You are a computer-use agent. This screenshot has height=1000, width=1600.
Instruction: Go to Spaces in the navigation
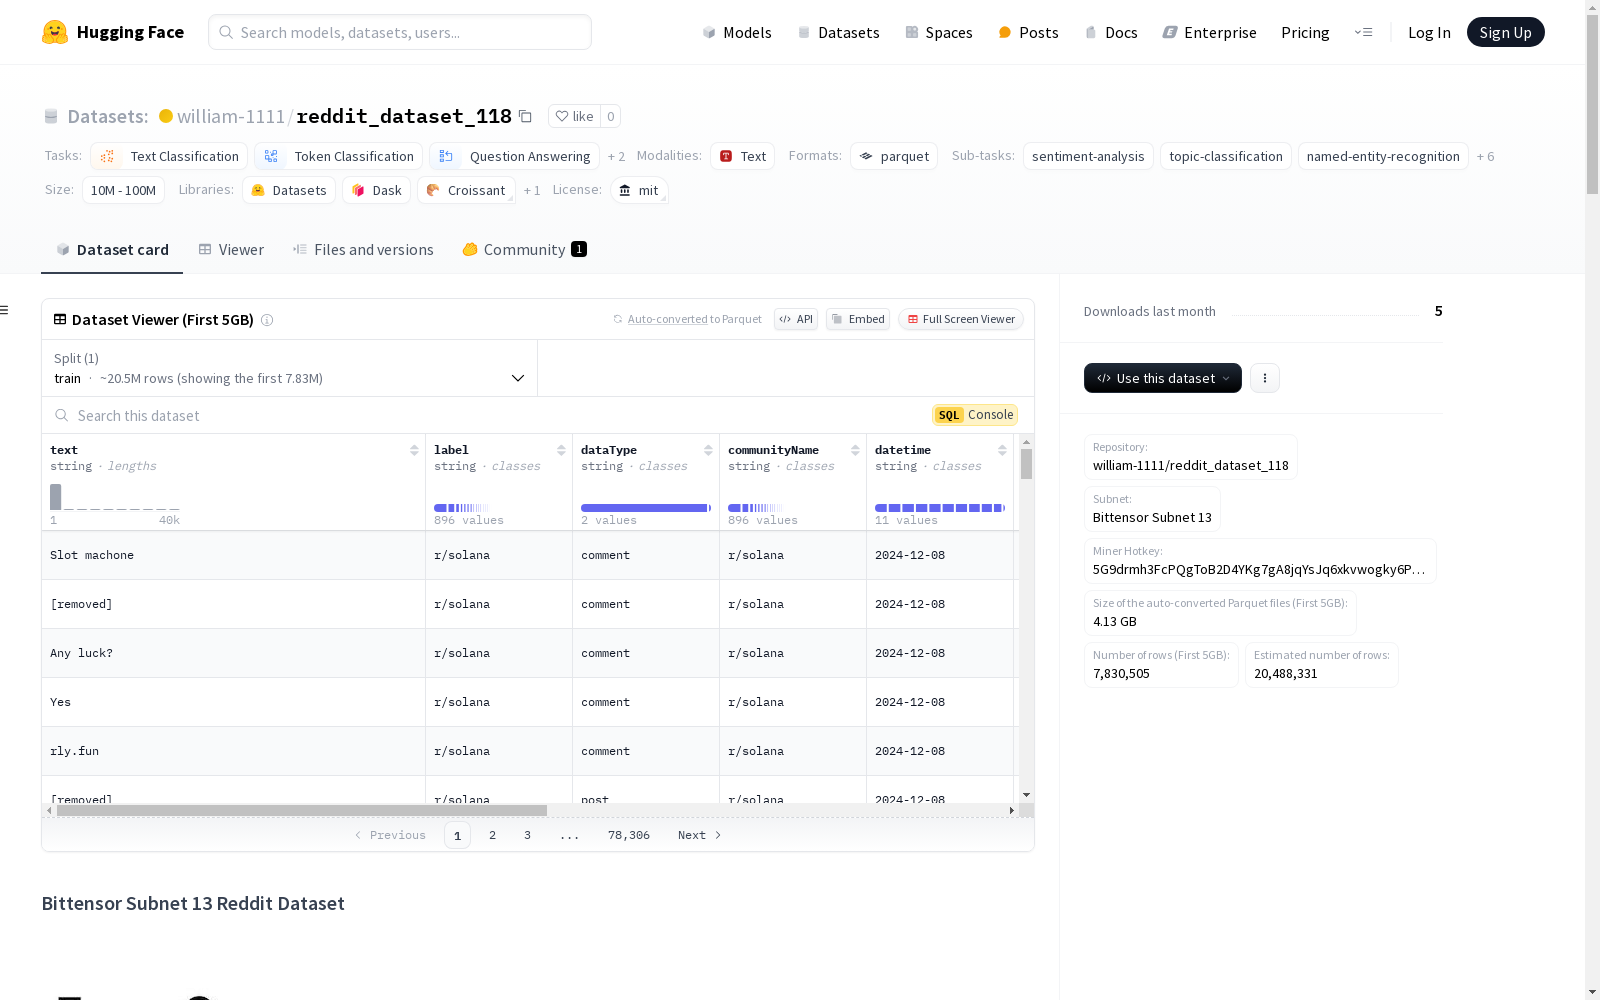pyautogui.click(x=939, y=32)
